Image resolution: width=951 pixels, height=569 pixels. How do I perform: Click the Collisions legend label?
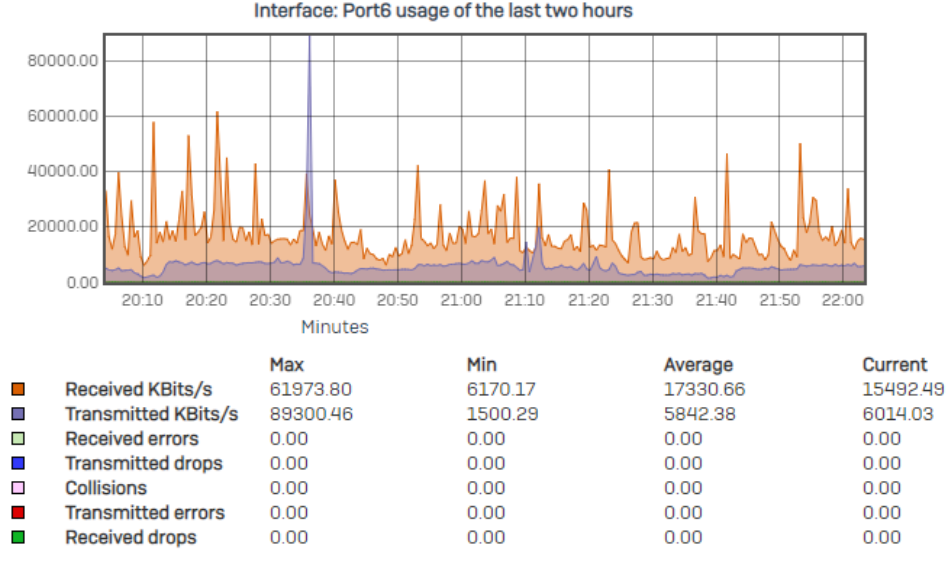(x=106, y=488)
